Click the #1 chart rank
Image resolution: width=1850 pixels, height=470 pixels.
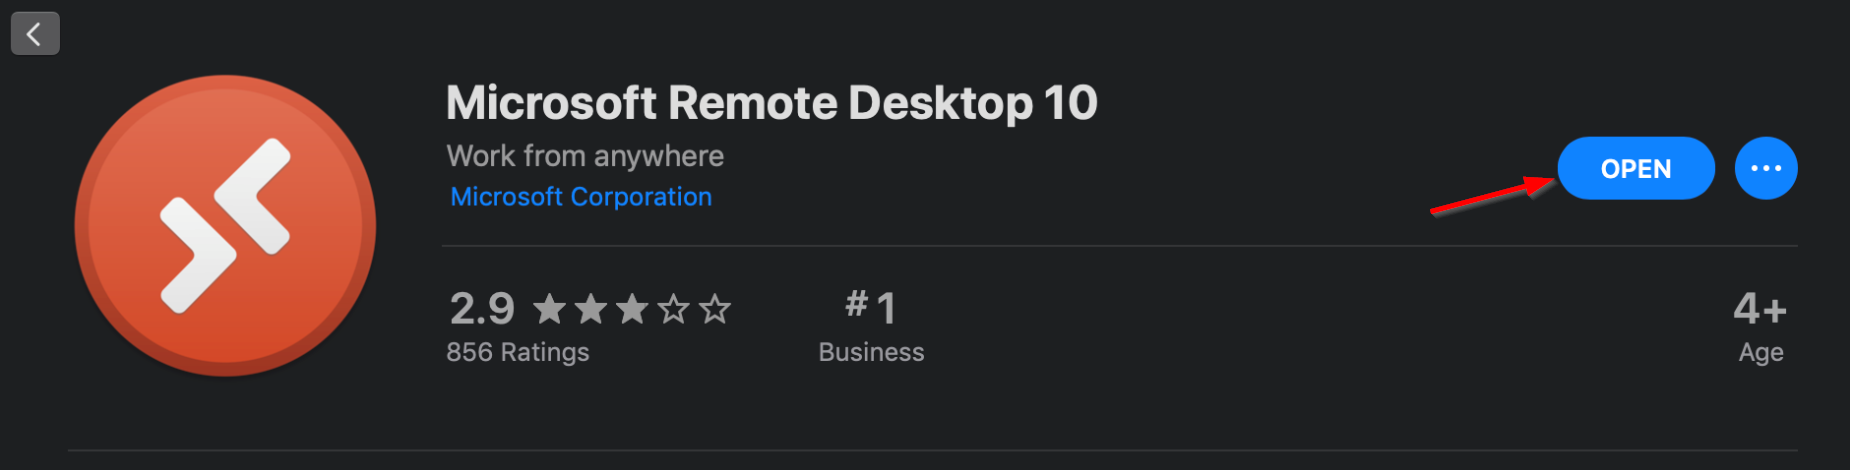point(871,307)
